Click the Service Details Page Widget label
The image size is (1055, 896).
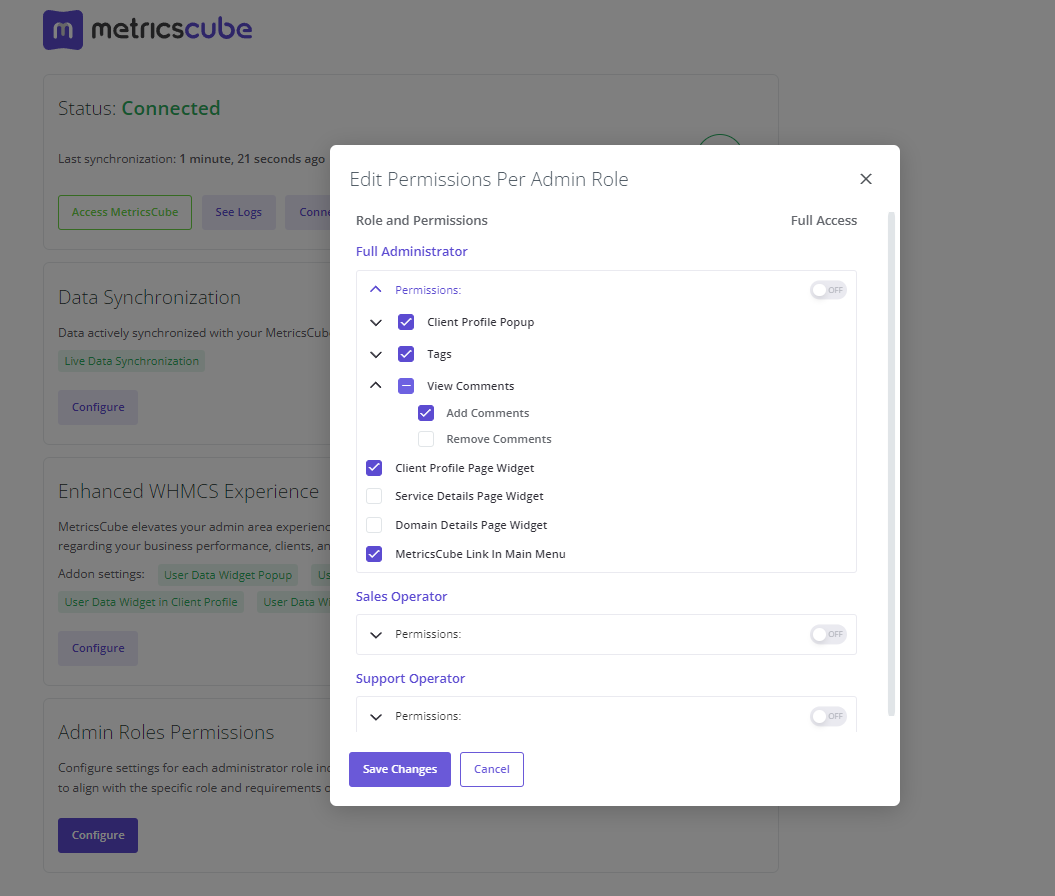pos(469,496)
